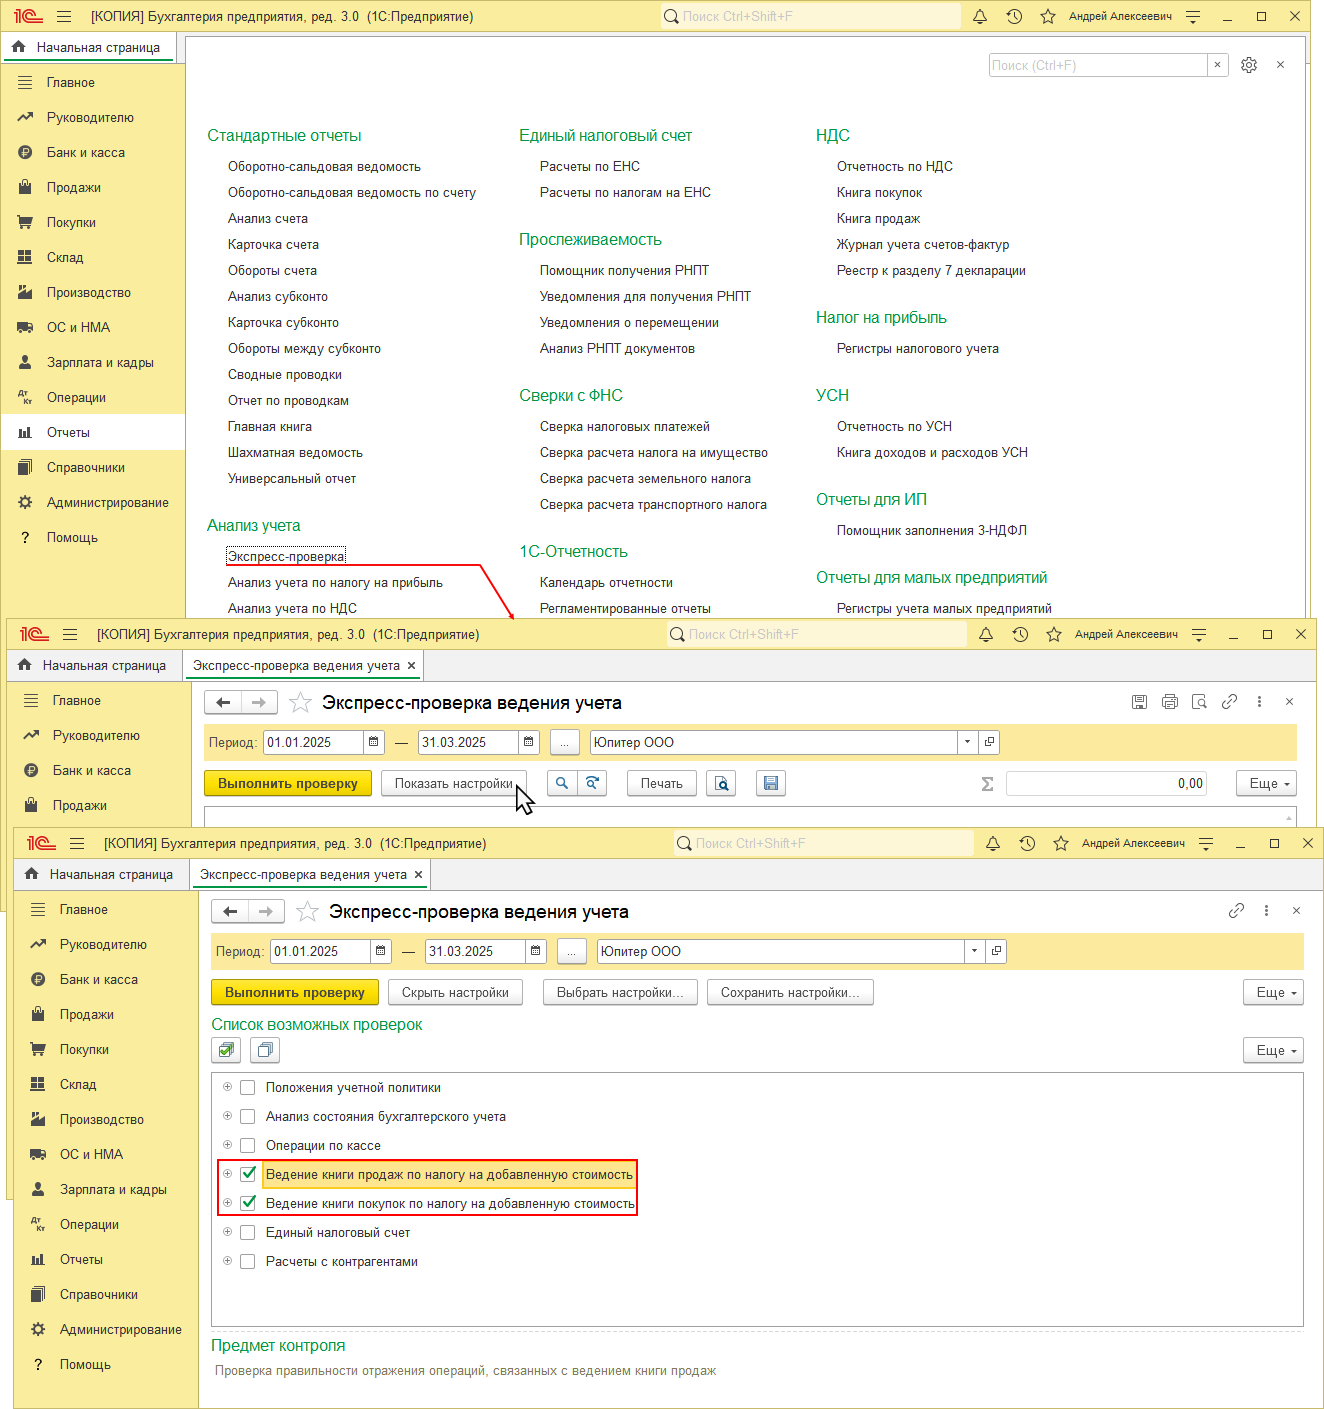Viewport: 1324px width, 1409px height.
Task: Open the gear settings of the reports panel
Action: pyautogui.click(x=1249, y=65)
